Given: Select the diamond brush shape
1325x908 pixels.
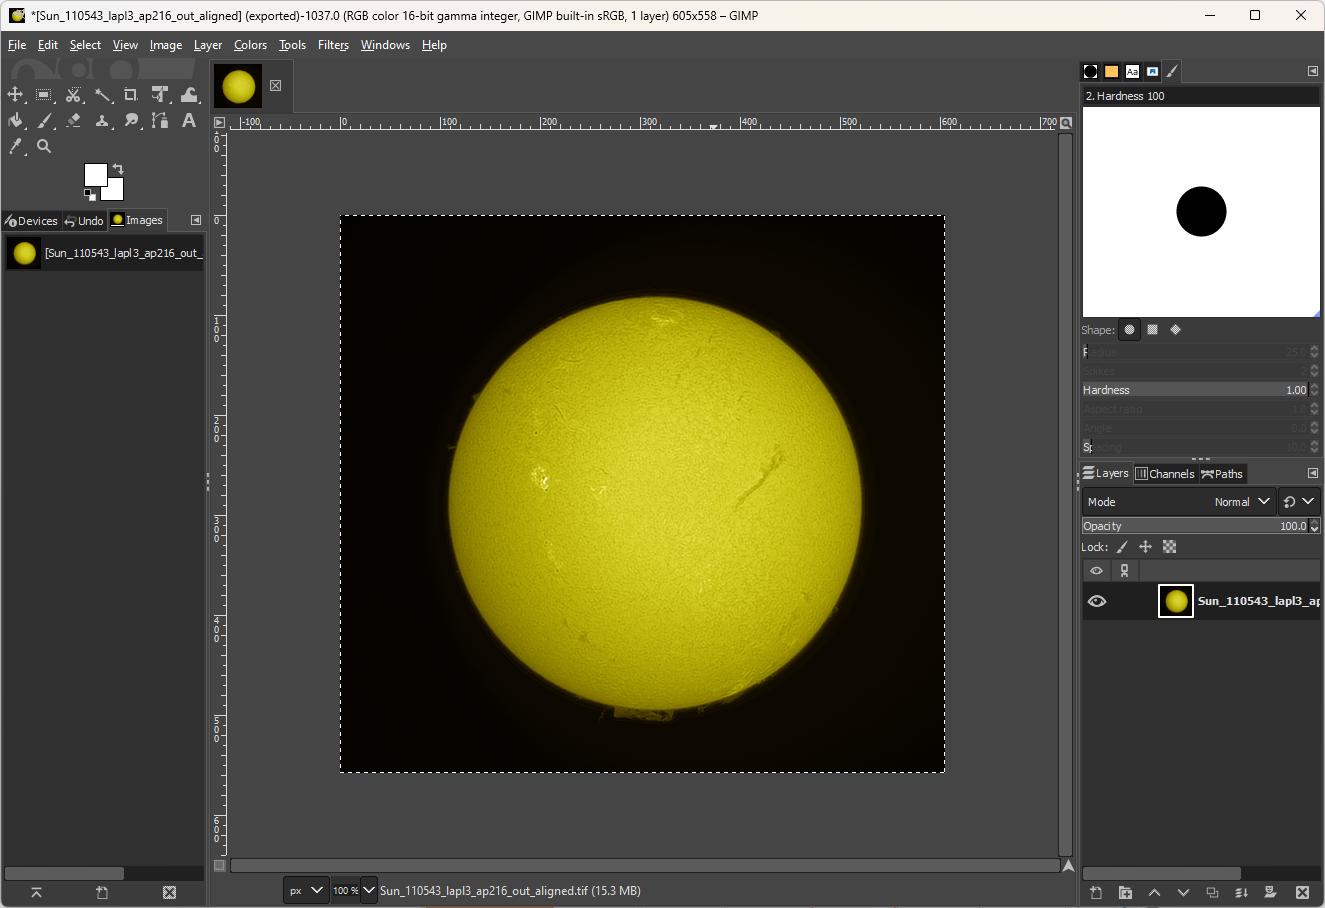Looking at the screenshot, I should (1175, 329).
